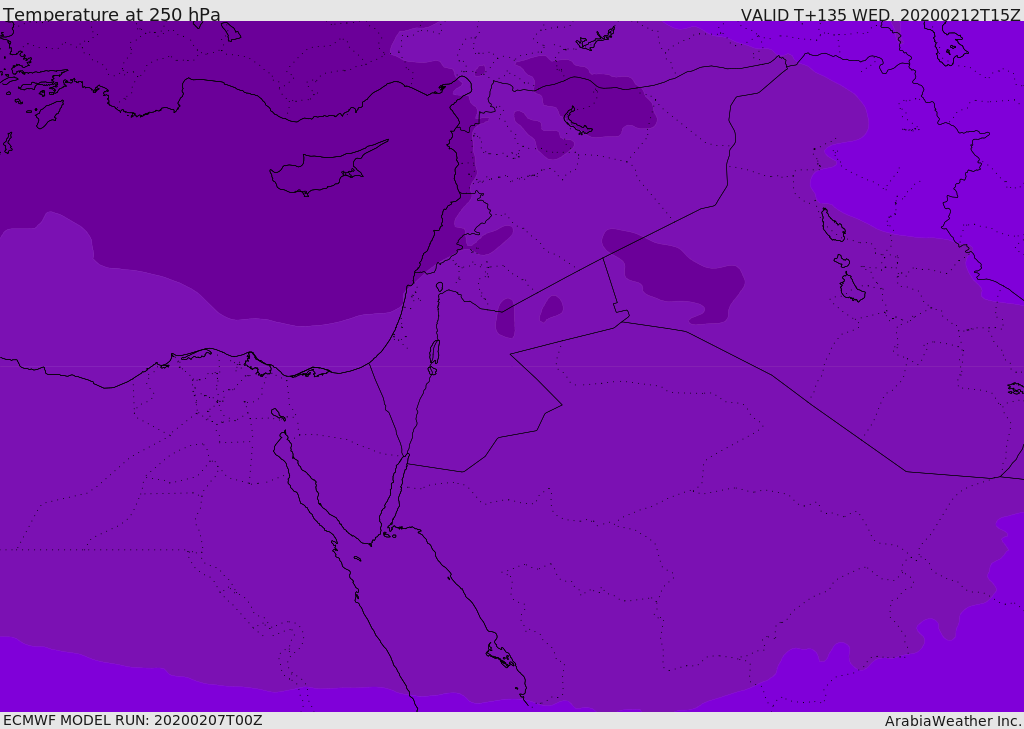Click the Gulf of Suez waterway

pyautogui.click(x=306, y=483)
